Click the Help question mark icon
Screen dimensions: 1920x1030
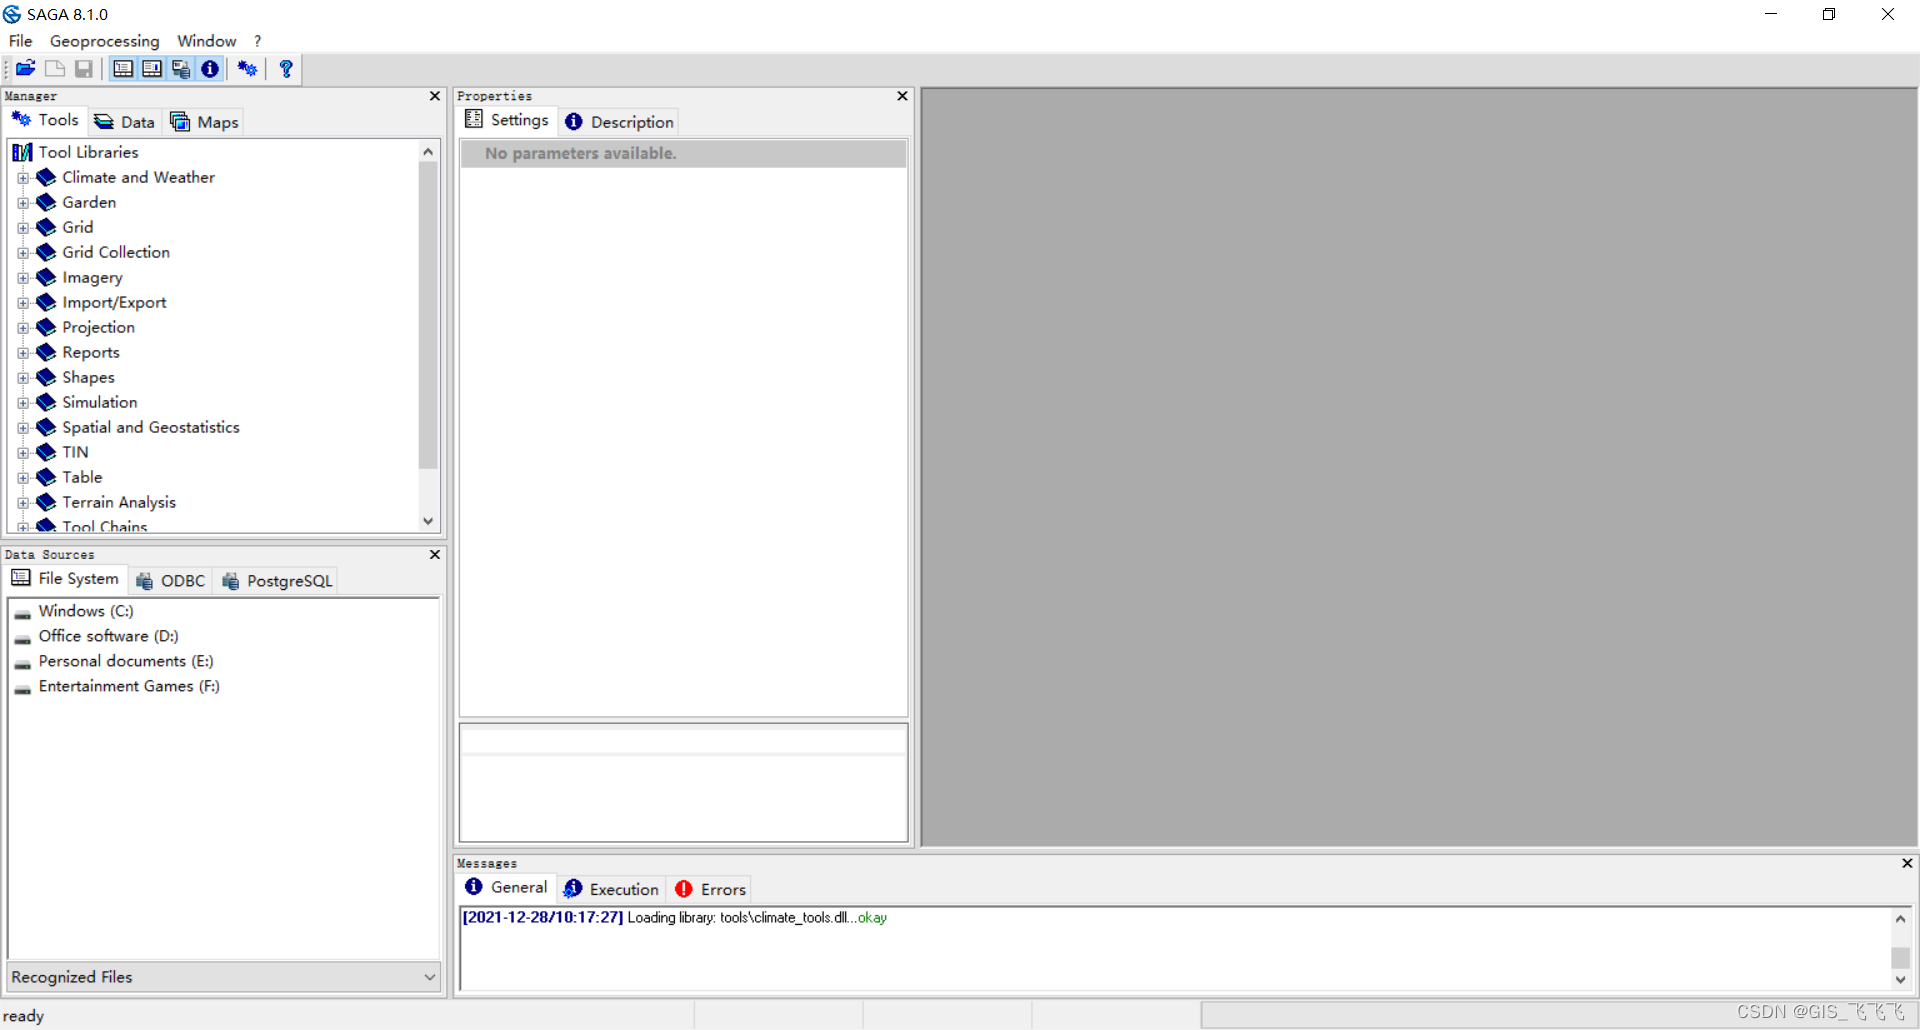pos(286,68)
